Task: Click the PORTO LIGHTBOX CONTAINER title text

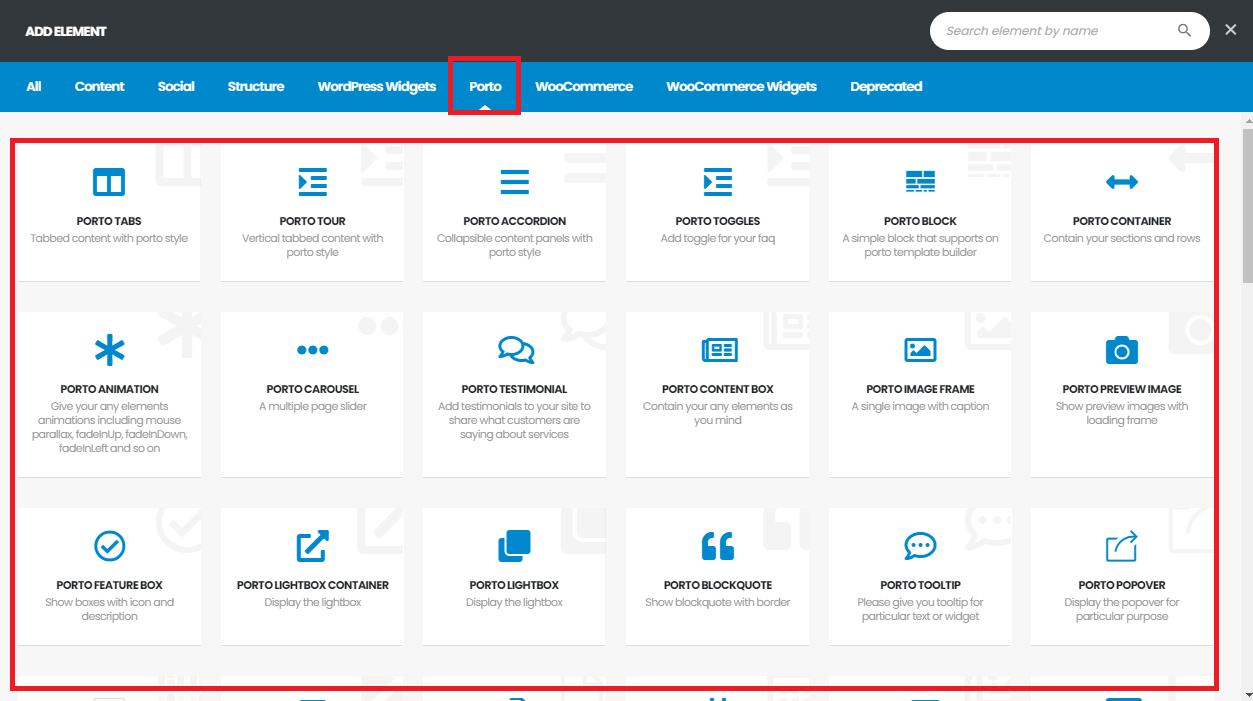Action: tap(312, 585)
